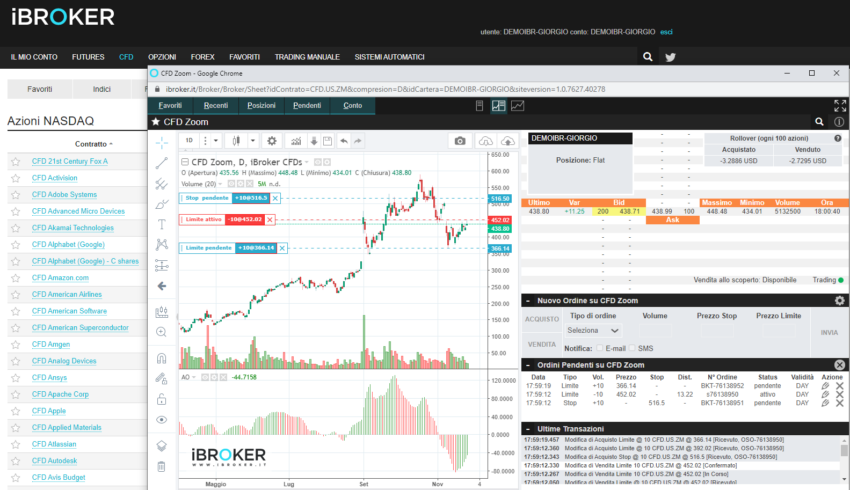
Task: Cancel the Stop pendente order on chart
Action: (x=275, y=198)
